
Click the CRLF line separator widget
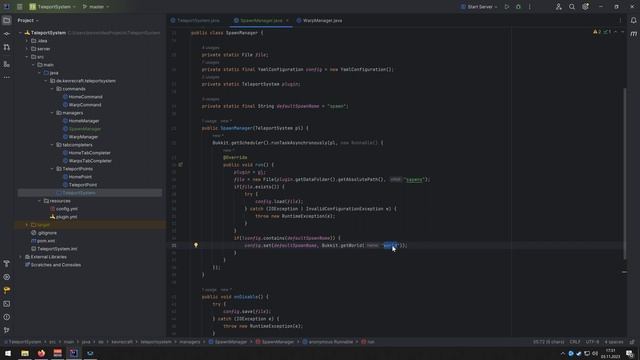575,342
